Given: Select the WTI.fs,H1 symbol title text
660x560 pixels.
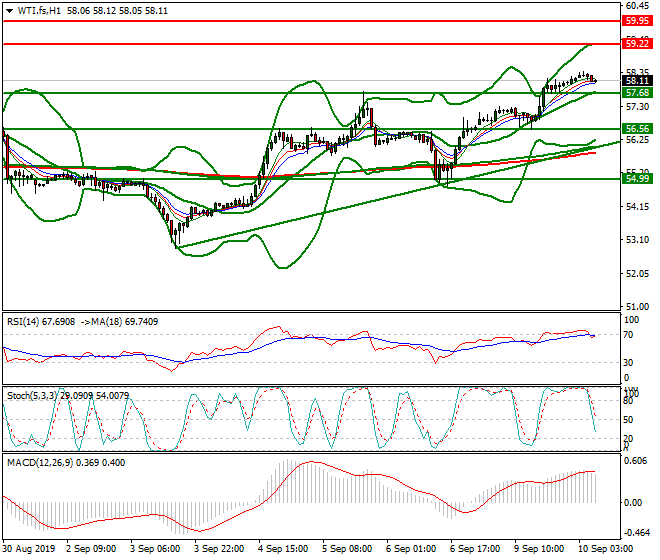Looking at the screenshot, I should [39, 11].
